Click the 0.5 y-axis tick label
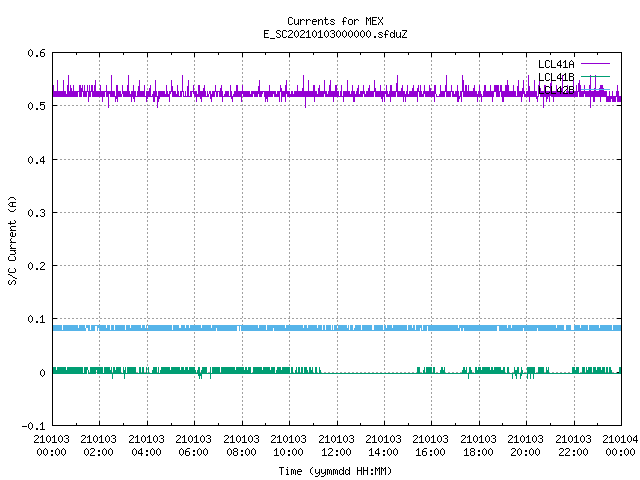Viewport: 640px width, 480px height. pyautogui.click(x=36, y=106)
